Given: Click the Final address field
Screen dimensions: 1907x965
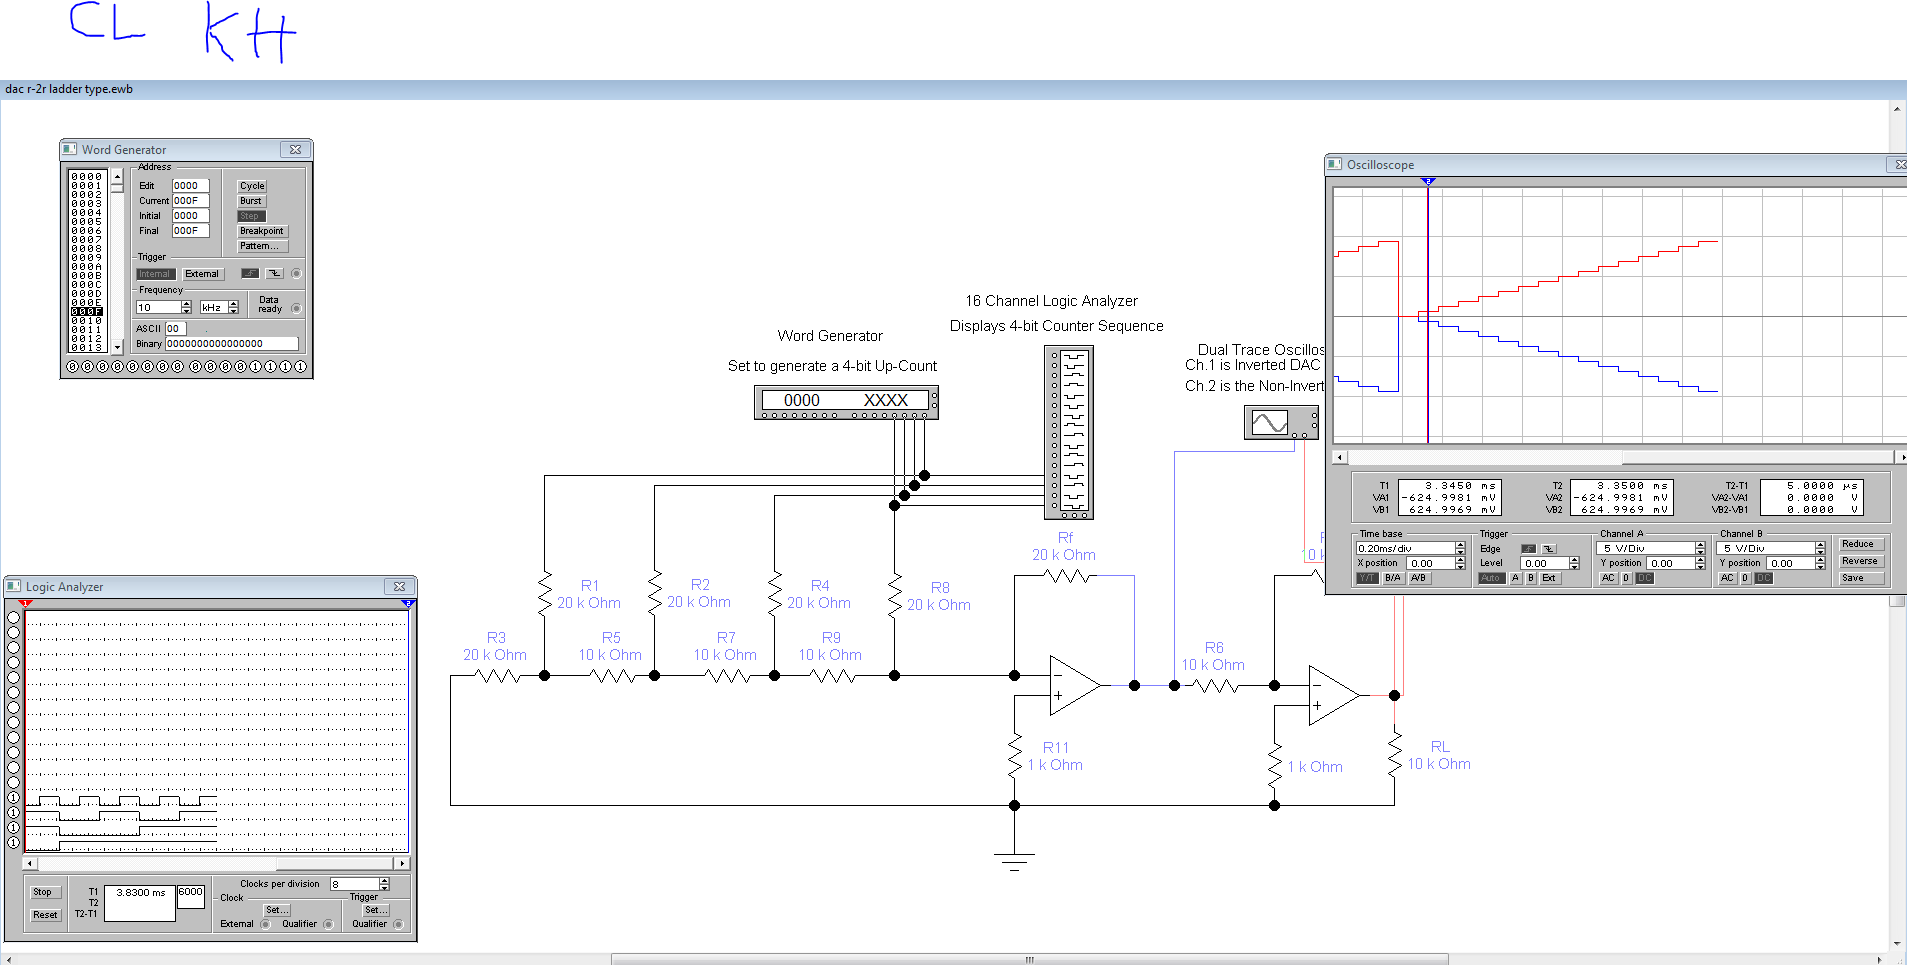Looking at the screenshot, I should tap(190, 231).
